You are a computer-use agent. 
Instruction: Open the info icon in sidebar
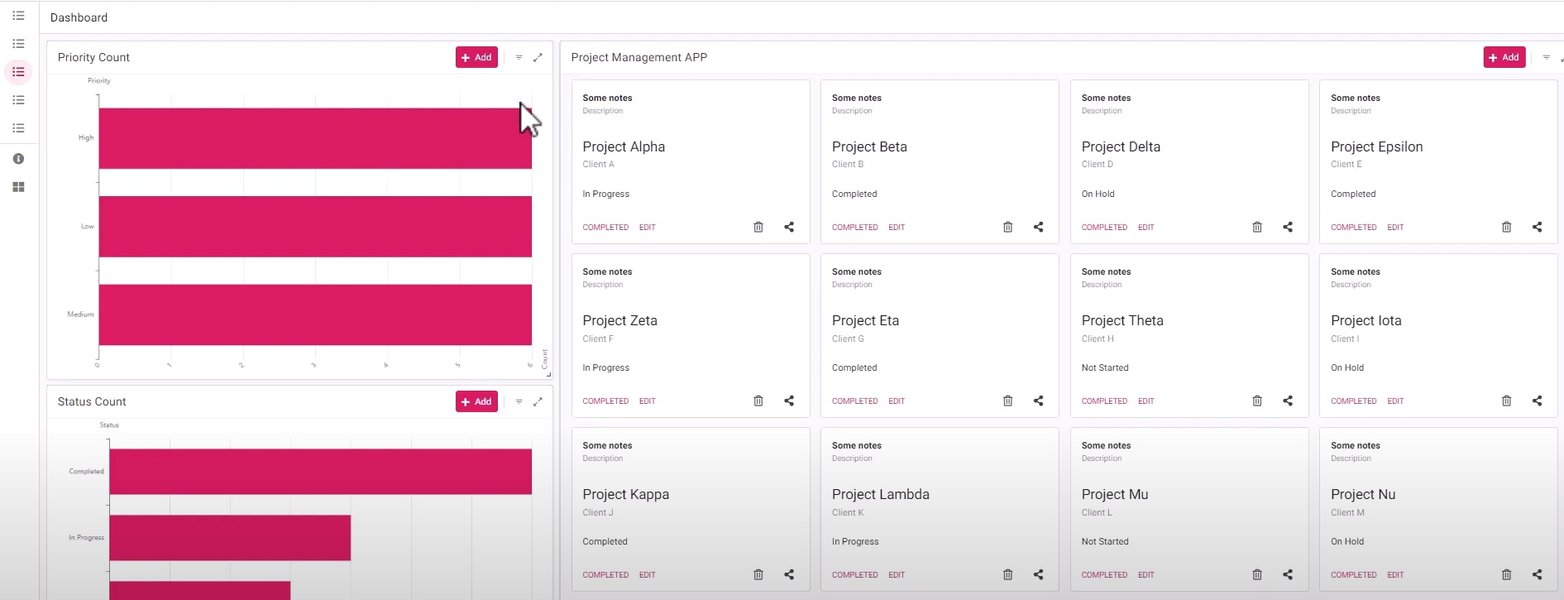[x=18, y=159]
